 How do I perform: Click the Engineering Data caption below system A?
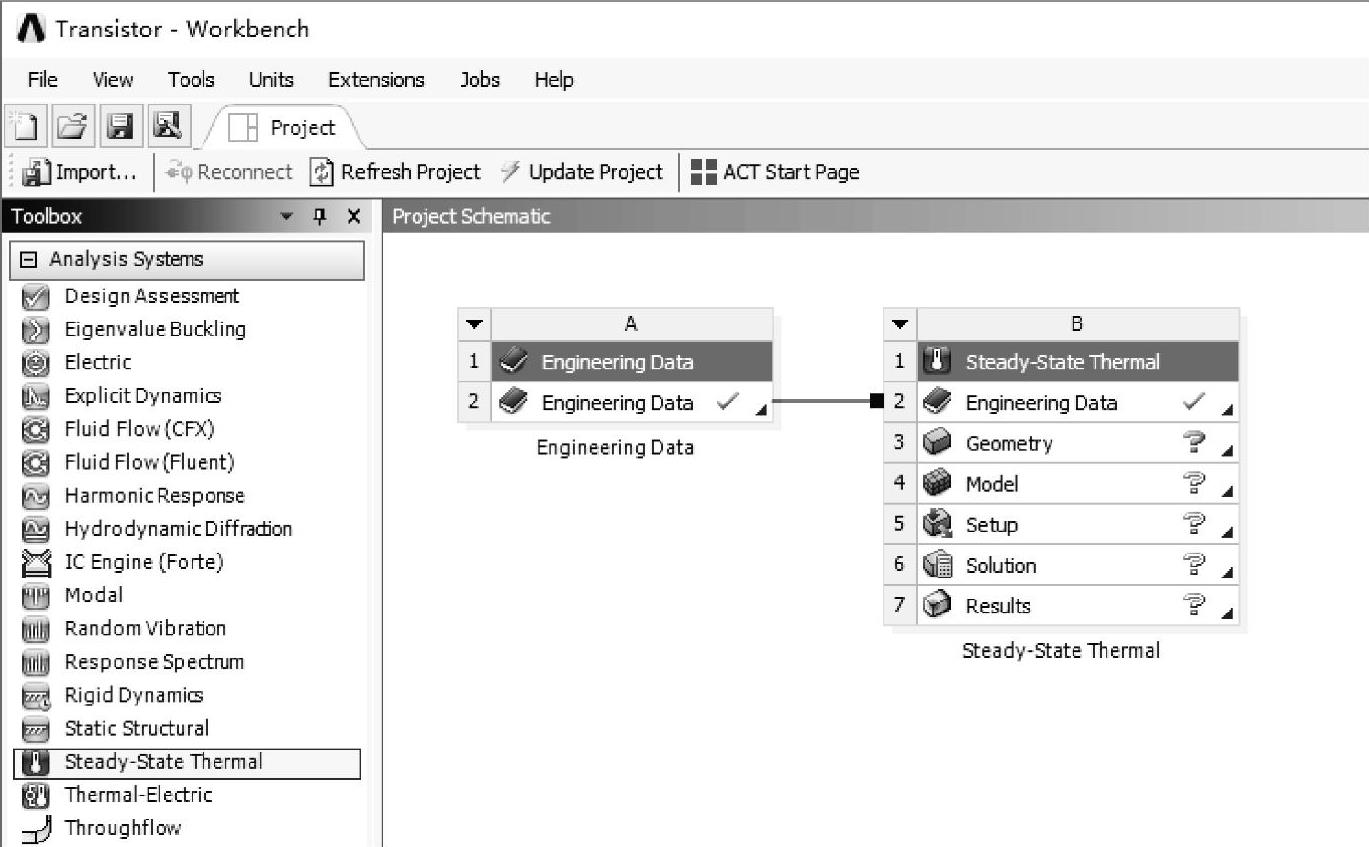[615, 448]
